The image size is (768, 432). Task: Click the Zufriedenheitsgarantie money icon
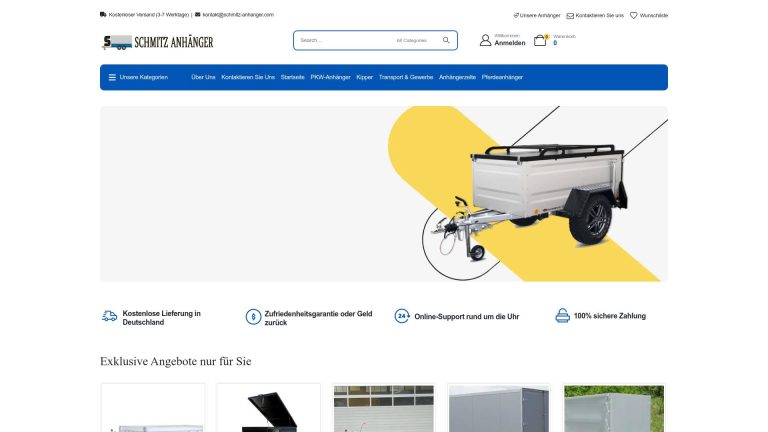(x=253, y=317)
